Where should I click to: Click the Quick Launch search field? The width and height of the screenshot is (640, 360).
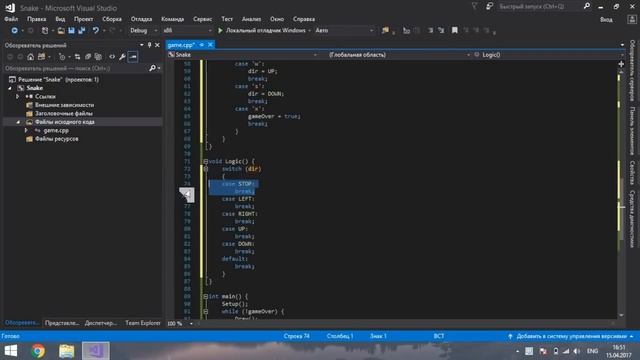pos(539,7)
